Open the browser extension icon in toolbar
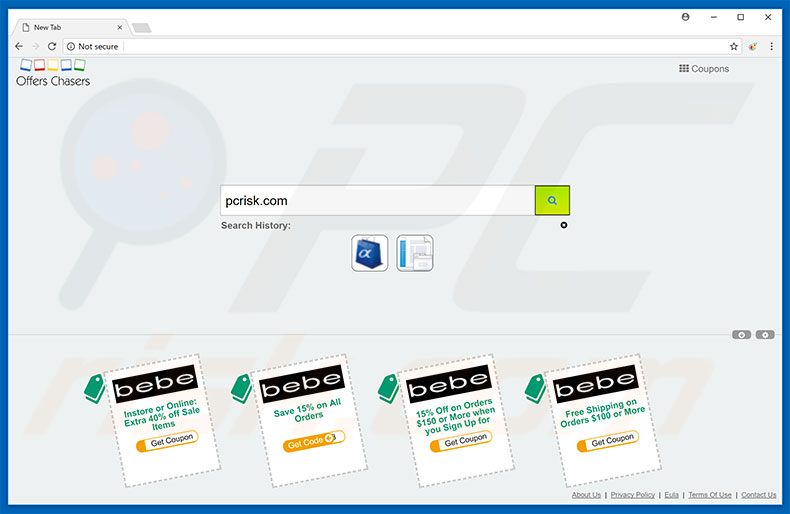This screenshot has width=790, height=514. [753, 46]
